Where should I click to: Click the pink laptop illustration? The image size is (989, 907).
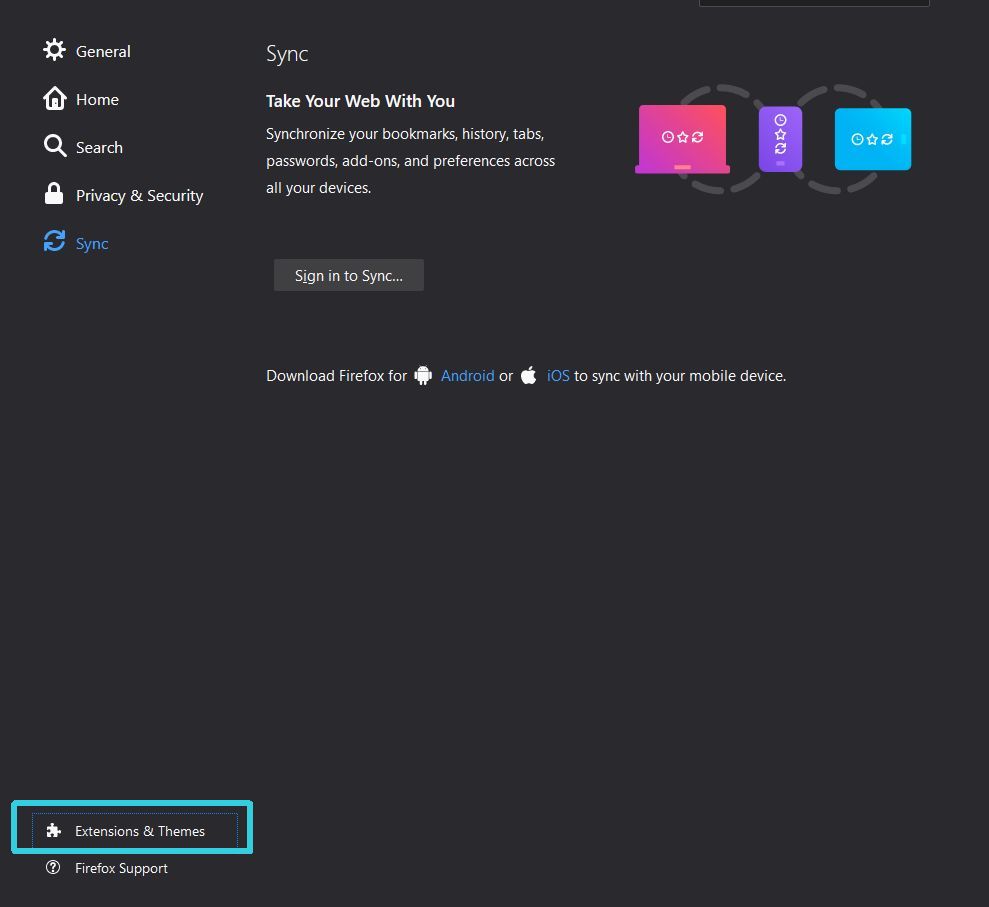coord(682,139)
